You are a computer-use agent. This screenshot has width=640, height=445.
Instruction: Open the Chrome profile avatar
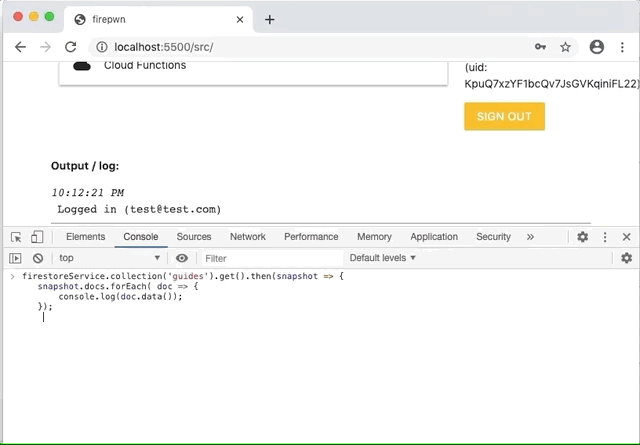pos(596,47)
